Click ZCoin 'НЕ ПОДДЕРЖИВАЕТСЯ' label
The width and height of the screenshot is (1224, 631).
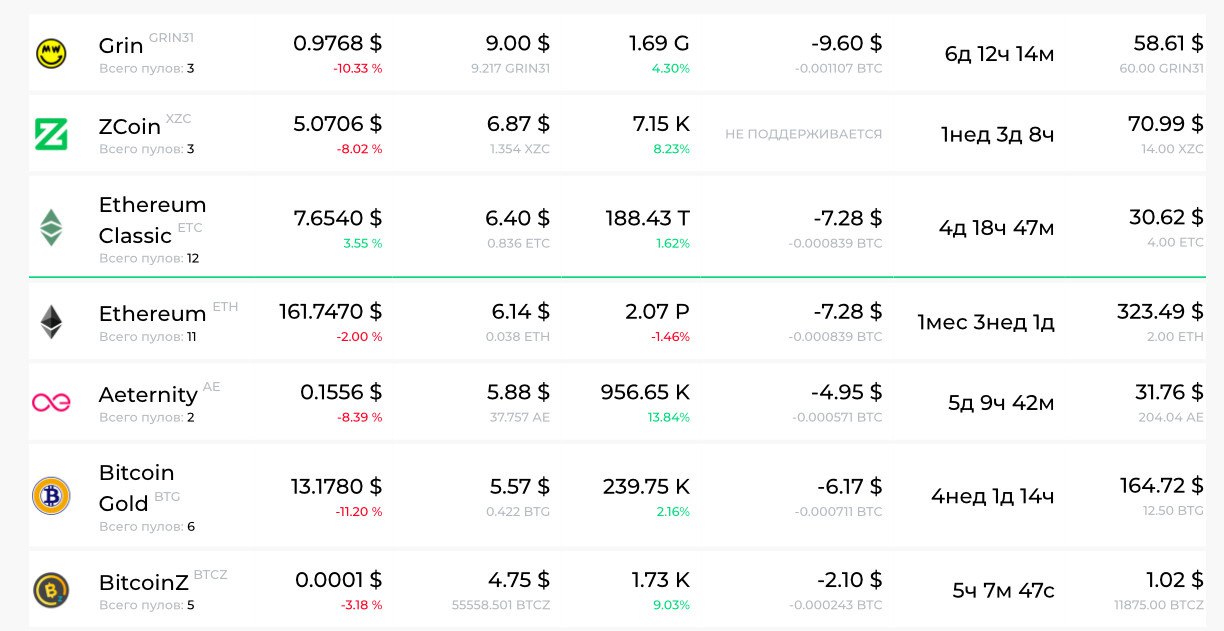coord(803,134)
